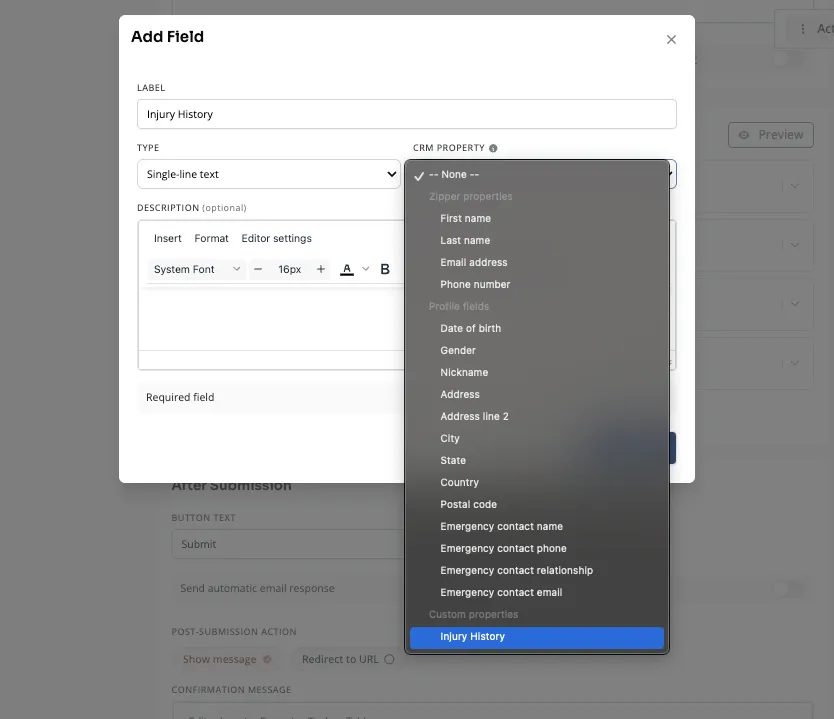Select Country option
Viewport: 834px width, 719px height.
(x=537, y=482)
